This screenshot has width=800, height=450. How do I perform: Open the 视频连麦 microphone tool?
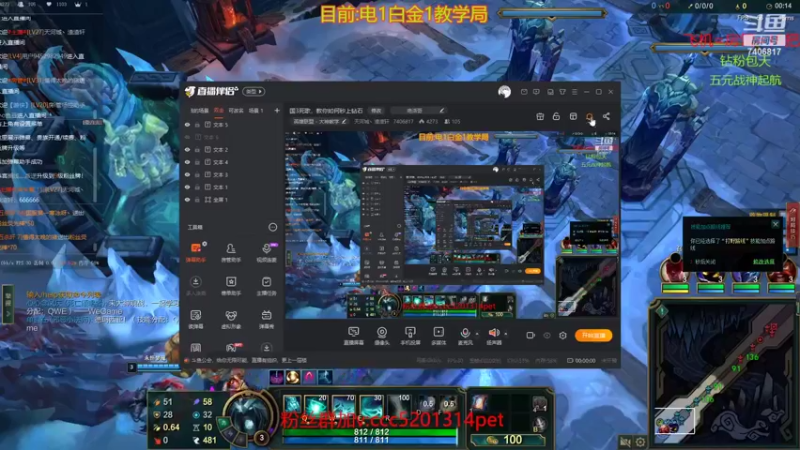point(266,252)
